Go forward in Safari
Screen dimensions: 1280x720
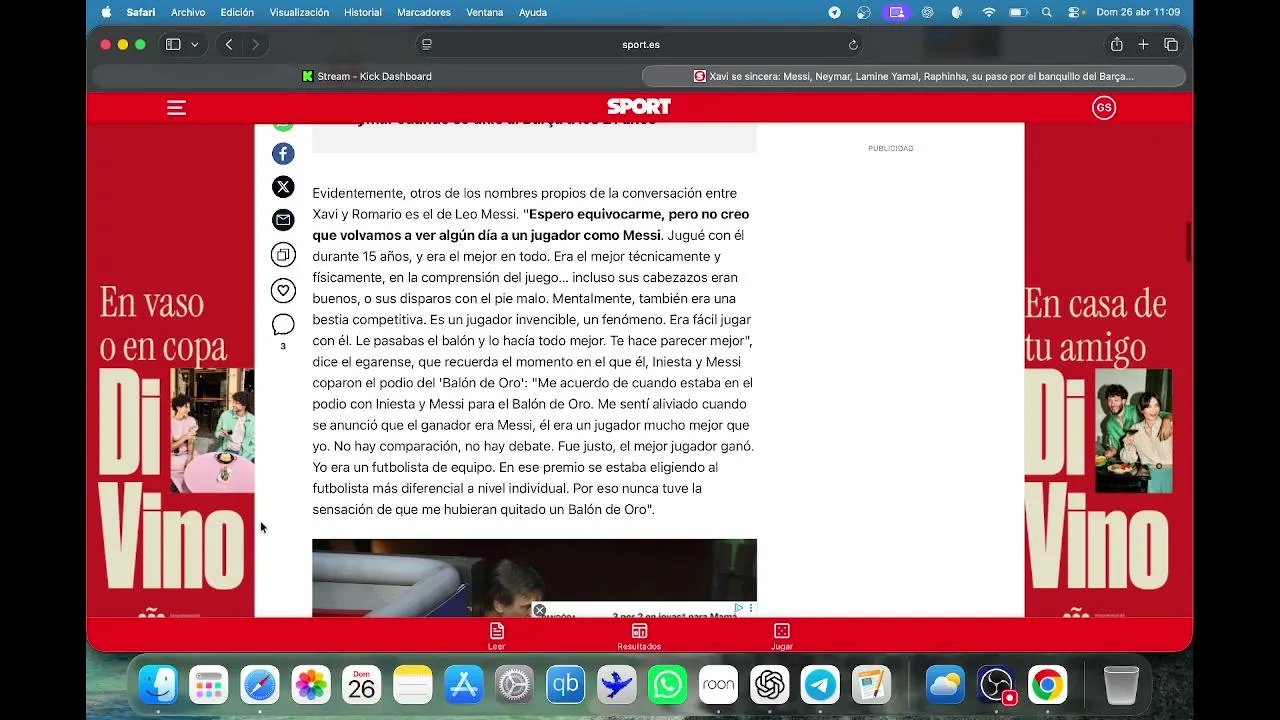click(x=255, y=44)
